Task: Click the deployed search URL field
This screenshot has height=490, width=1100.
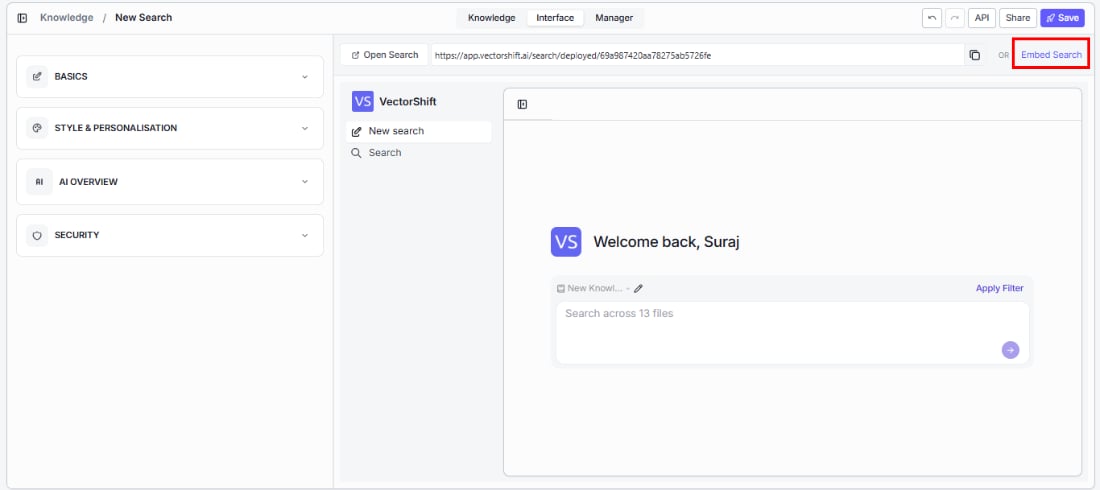Action: point(697,55)
